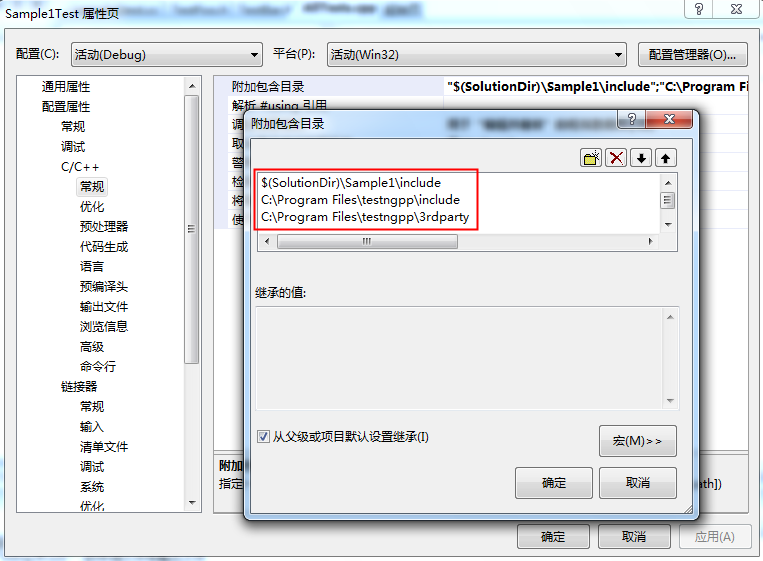
Task: Click the help question mark of the property page window
Action: coord(699,9)
